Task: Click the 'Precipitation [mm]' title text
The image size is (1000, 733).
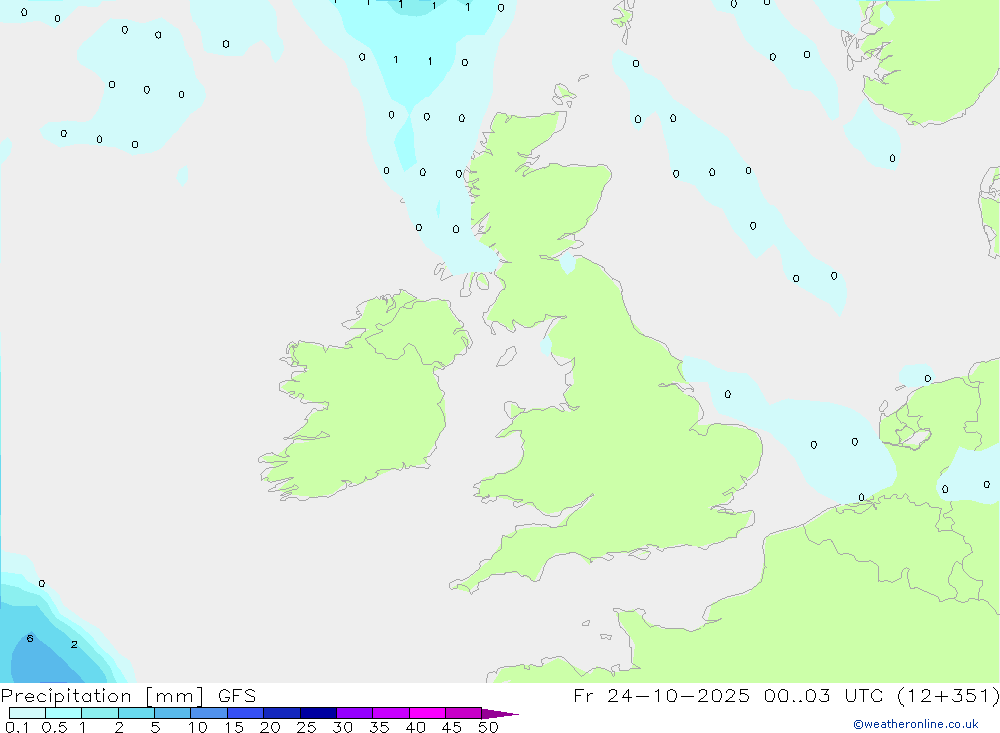Action: click(102, 696)
